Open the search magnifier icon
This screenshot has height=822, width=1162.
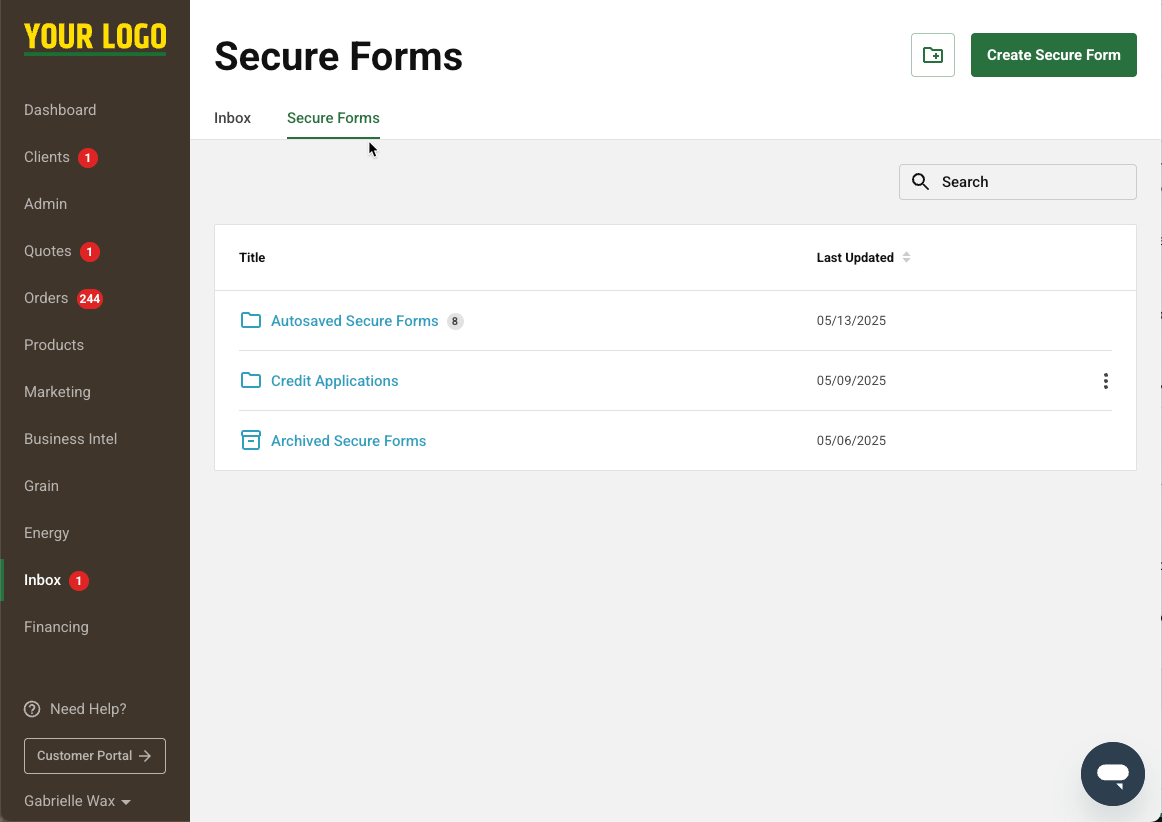[x=920, y=182]
